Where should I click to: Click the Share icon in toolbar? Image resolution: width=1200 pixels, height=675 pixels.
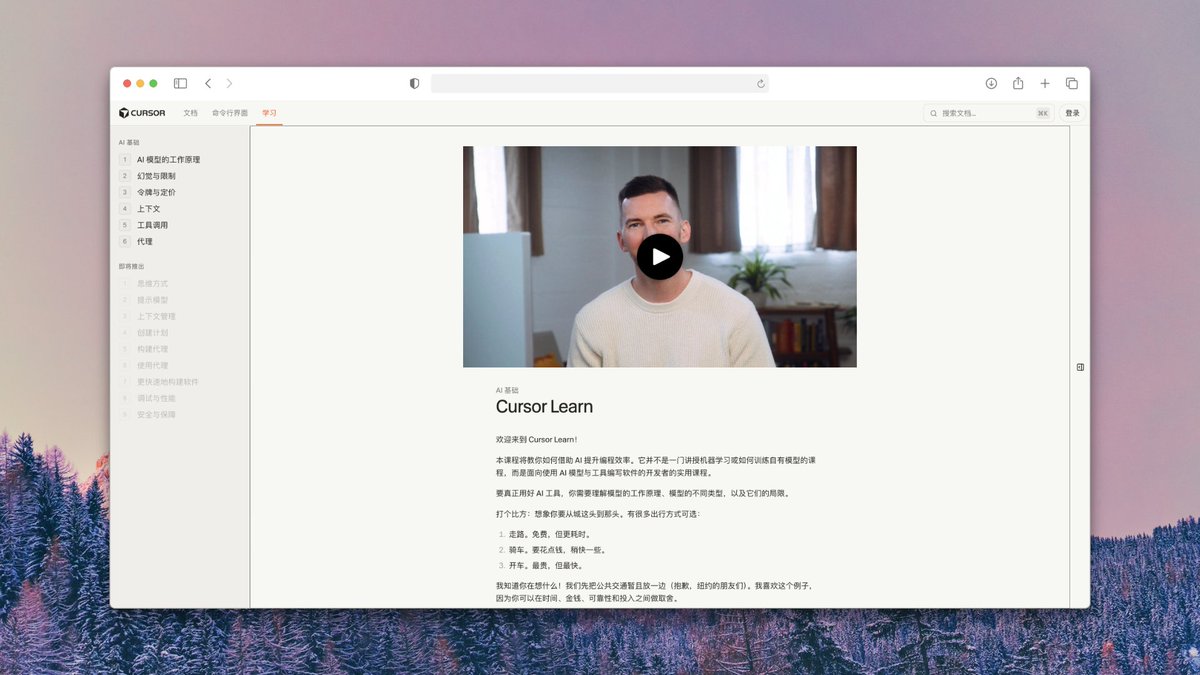point(1018,83)
